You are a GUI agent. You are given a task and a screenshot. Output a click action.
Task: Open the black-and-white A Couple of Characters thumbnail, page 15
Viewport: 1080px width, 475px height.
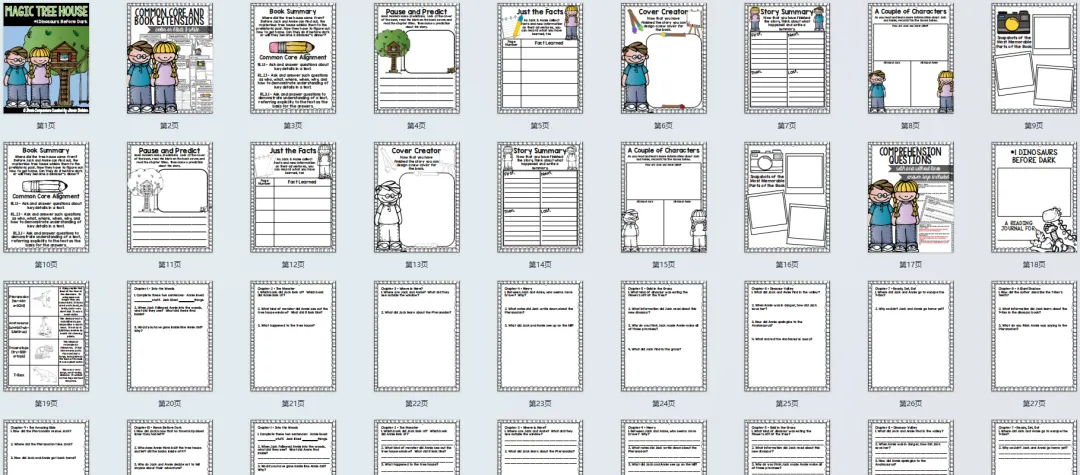663,198
